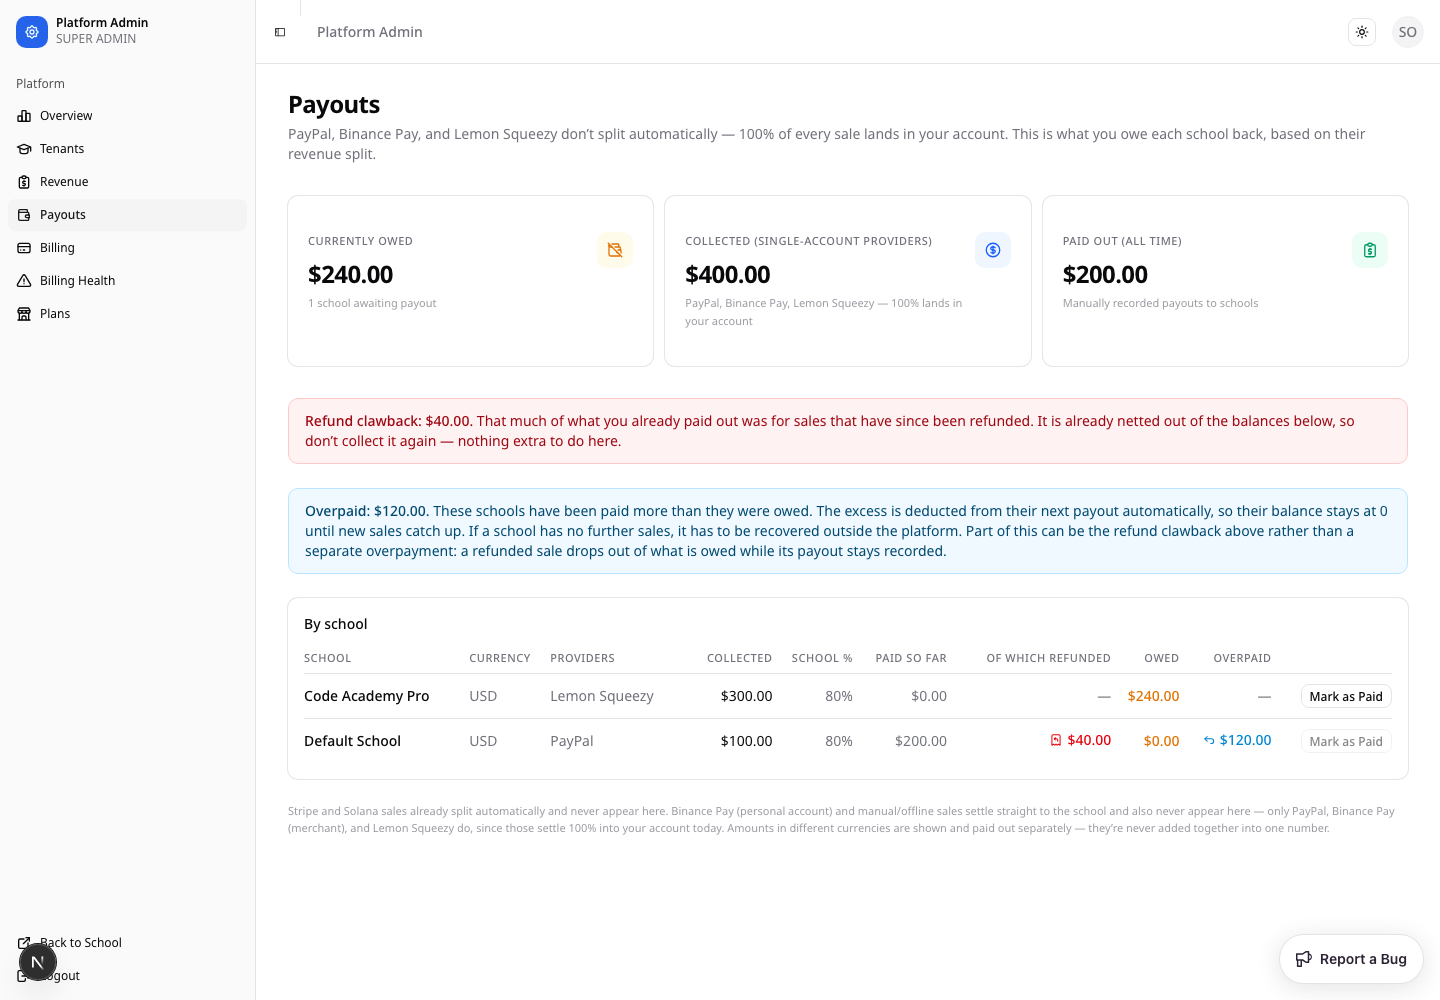Image resolution: width=1440 pixels, height=1000 pixels.
Task: Click the Plans store icon
Action: tap(24, 314)
